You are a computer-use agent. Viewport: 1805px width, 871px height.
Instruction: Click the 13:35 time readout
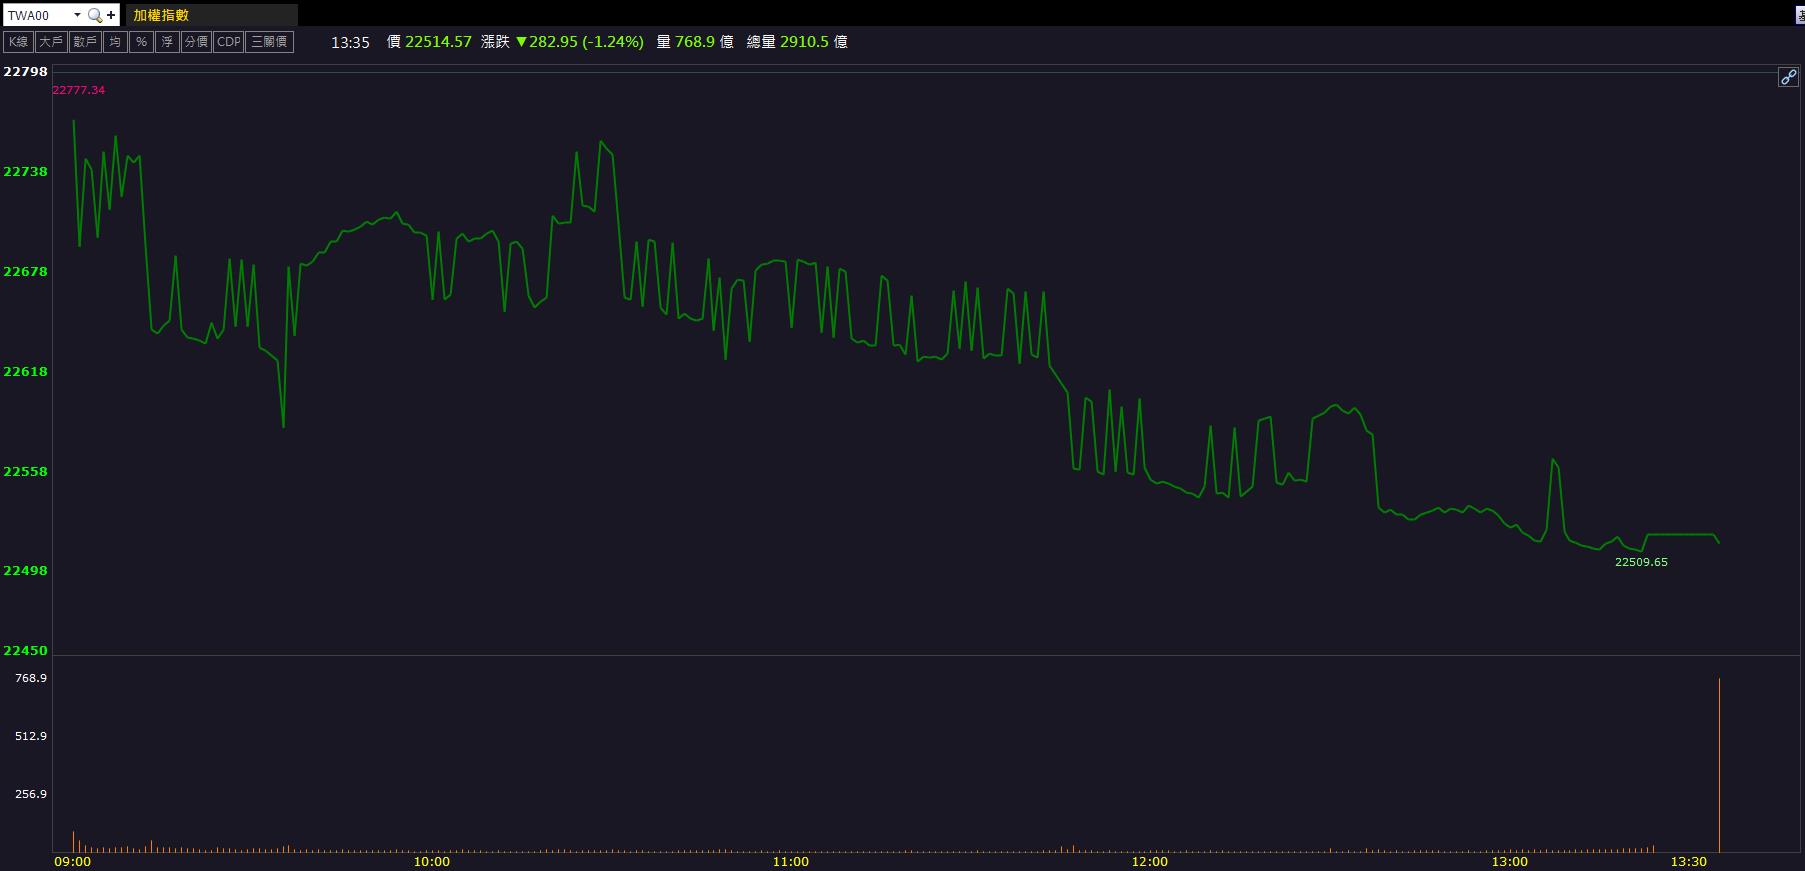(x=350, y=42)
